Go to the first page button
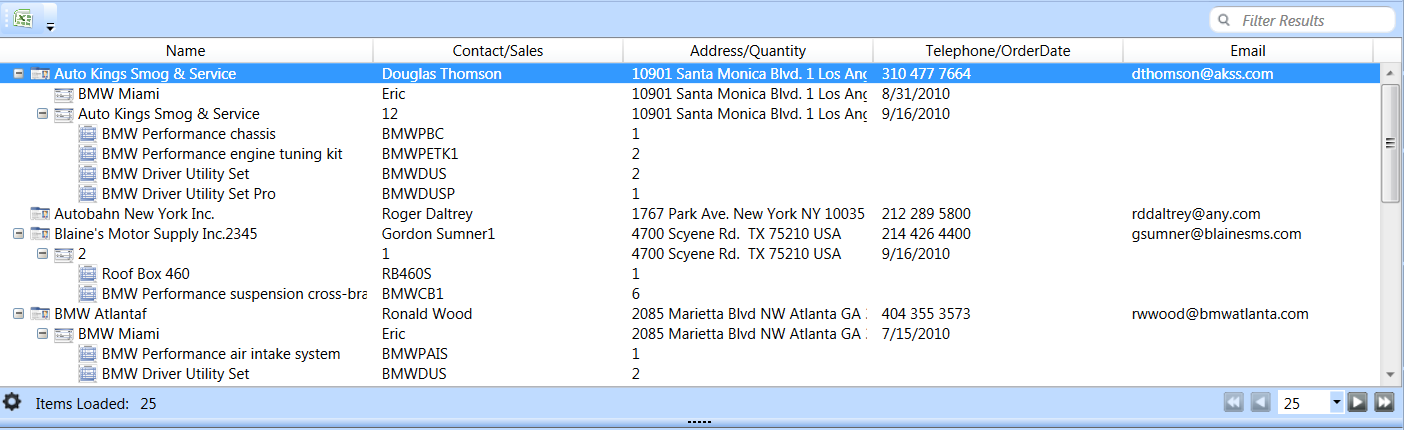1404x430 pixels. tap(1234, 403)
